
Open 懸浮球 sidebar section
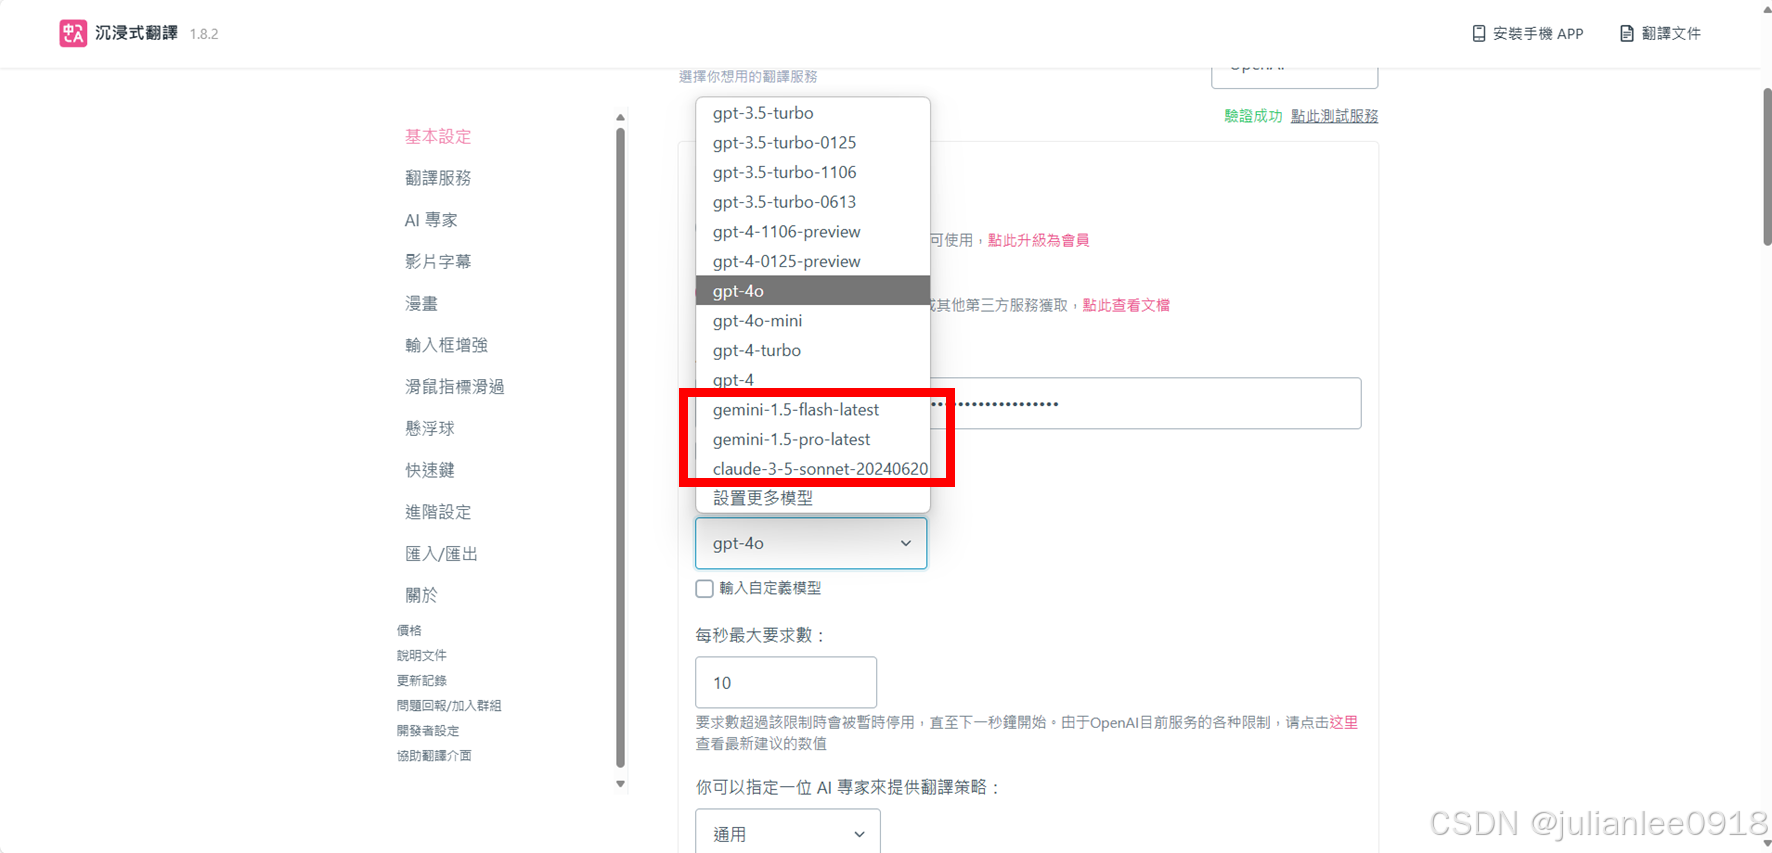[x=430, y=428]
